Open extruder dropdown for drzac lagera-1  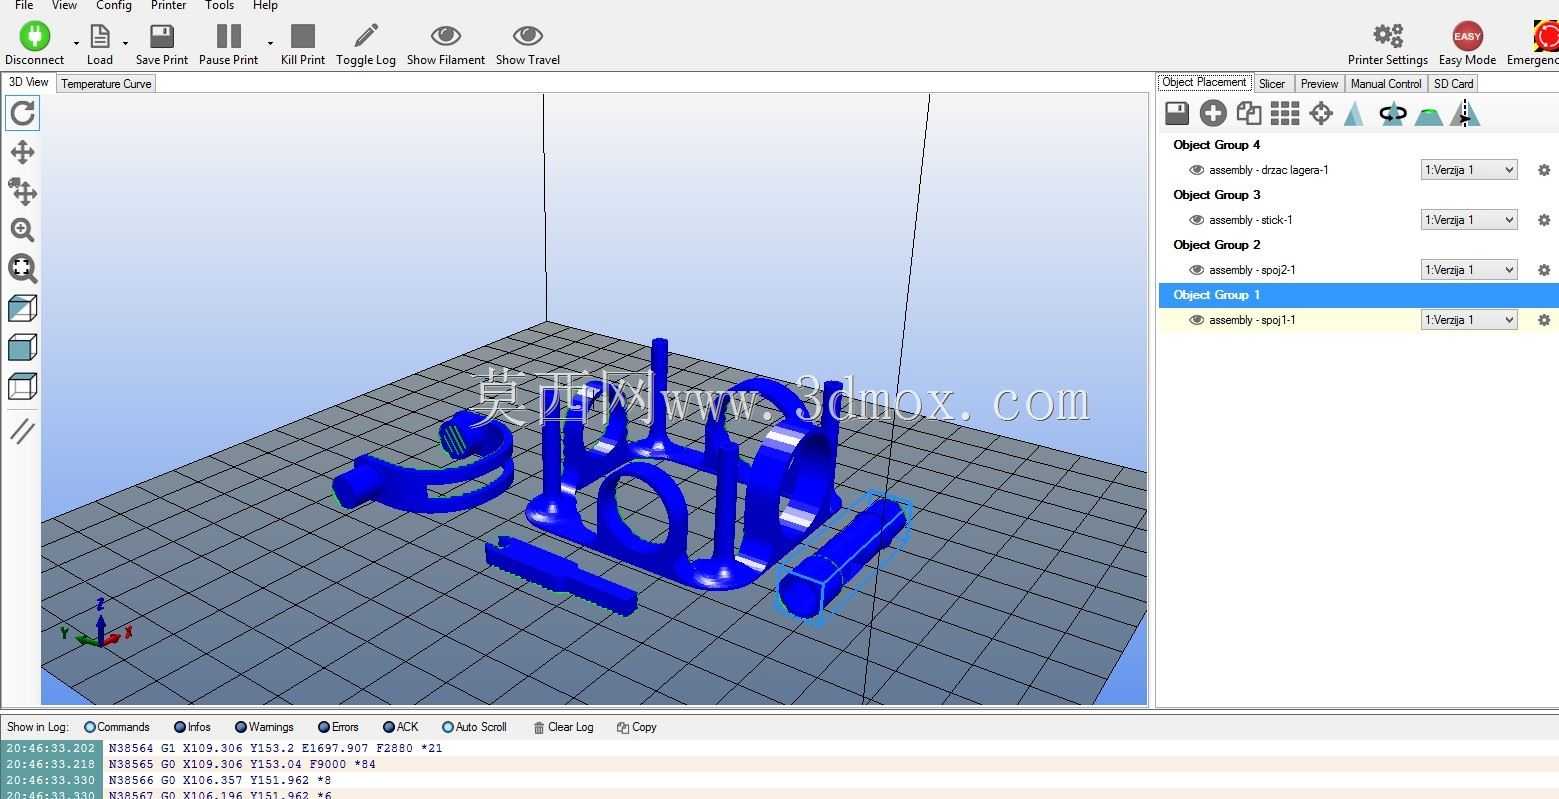click(1469, 170)
